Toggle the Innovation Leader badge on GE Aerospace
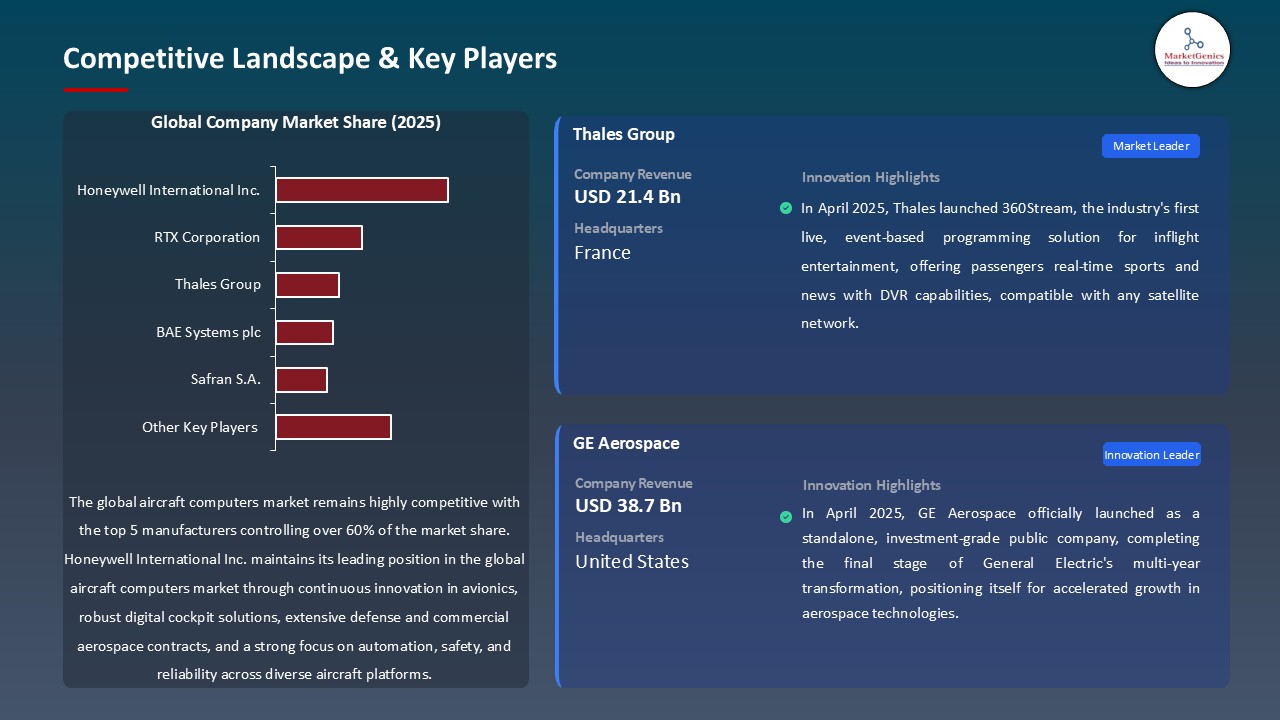 click(1151, 453)
